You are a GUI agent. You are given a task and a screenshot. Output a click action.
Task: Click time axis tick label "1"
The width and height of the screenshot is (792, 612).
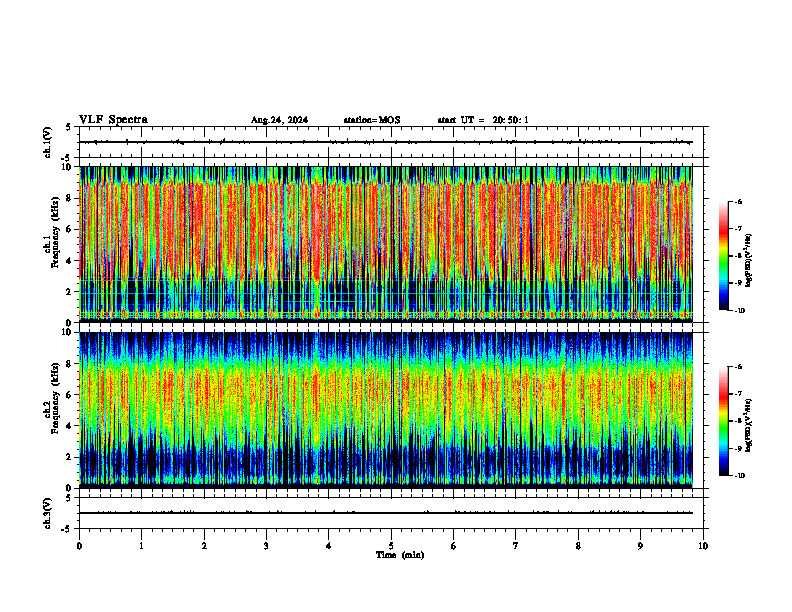(x=142, y=546)
